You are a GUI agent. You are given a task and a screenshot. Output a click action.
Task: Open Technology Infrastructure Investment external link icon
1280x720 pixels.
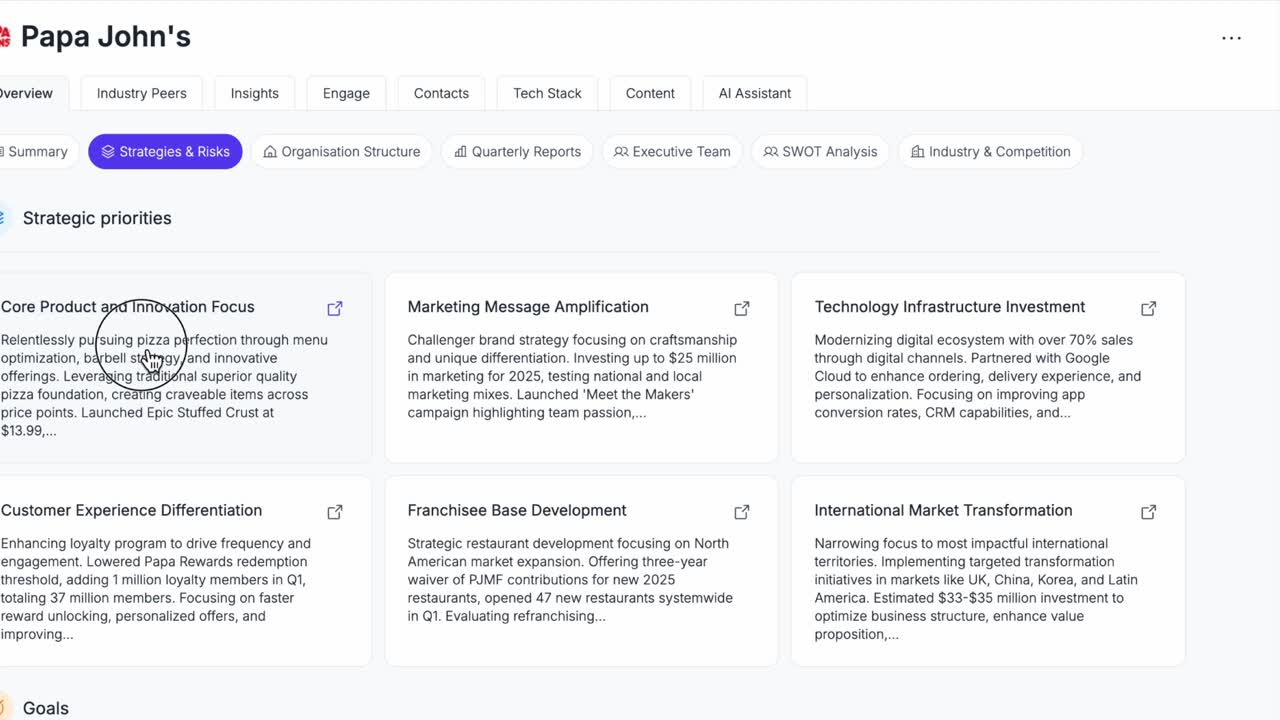[1149, 308]
